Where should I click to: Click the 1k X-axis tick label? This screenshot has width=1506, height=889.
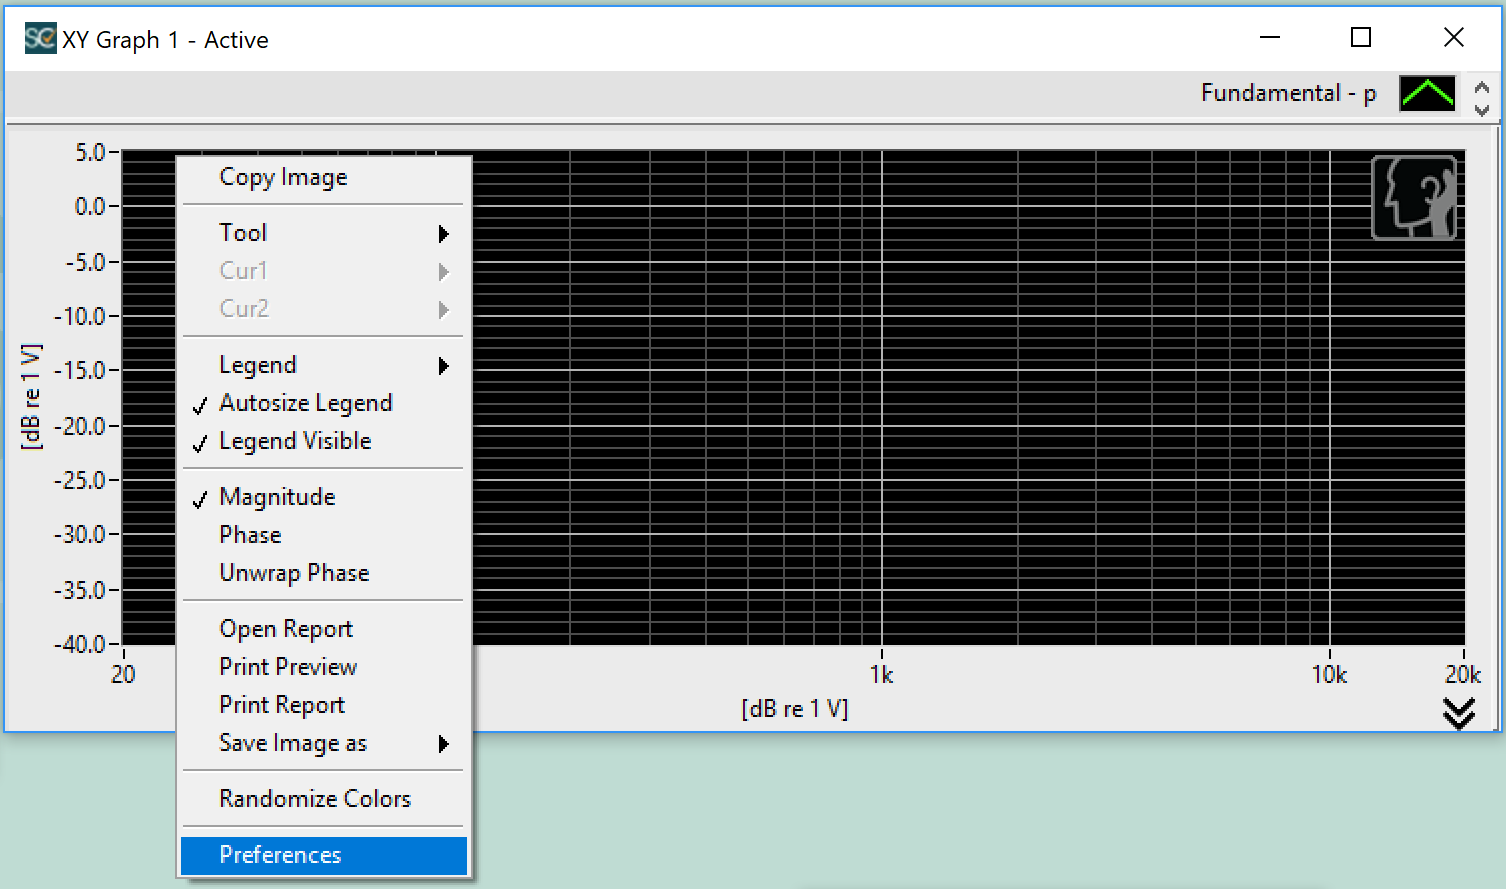(881, 675)
